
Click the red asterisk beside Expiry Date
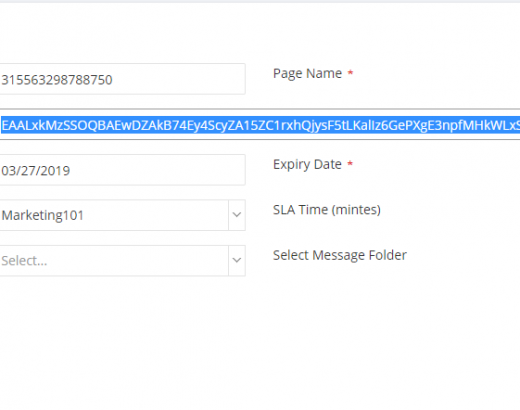350,163
